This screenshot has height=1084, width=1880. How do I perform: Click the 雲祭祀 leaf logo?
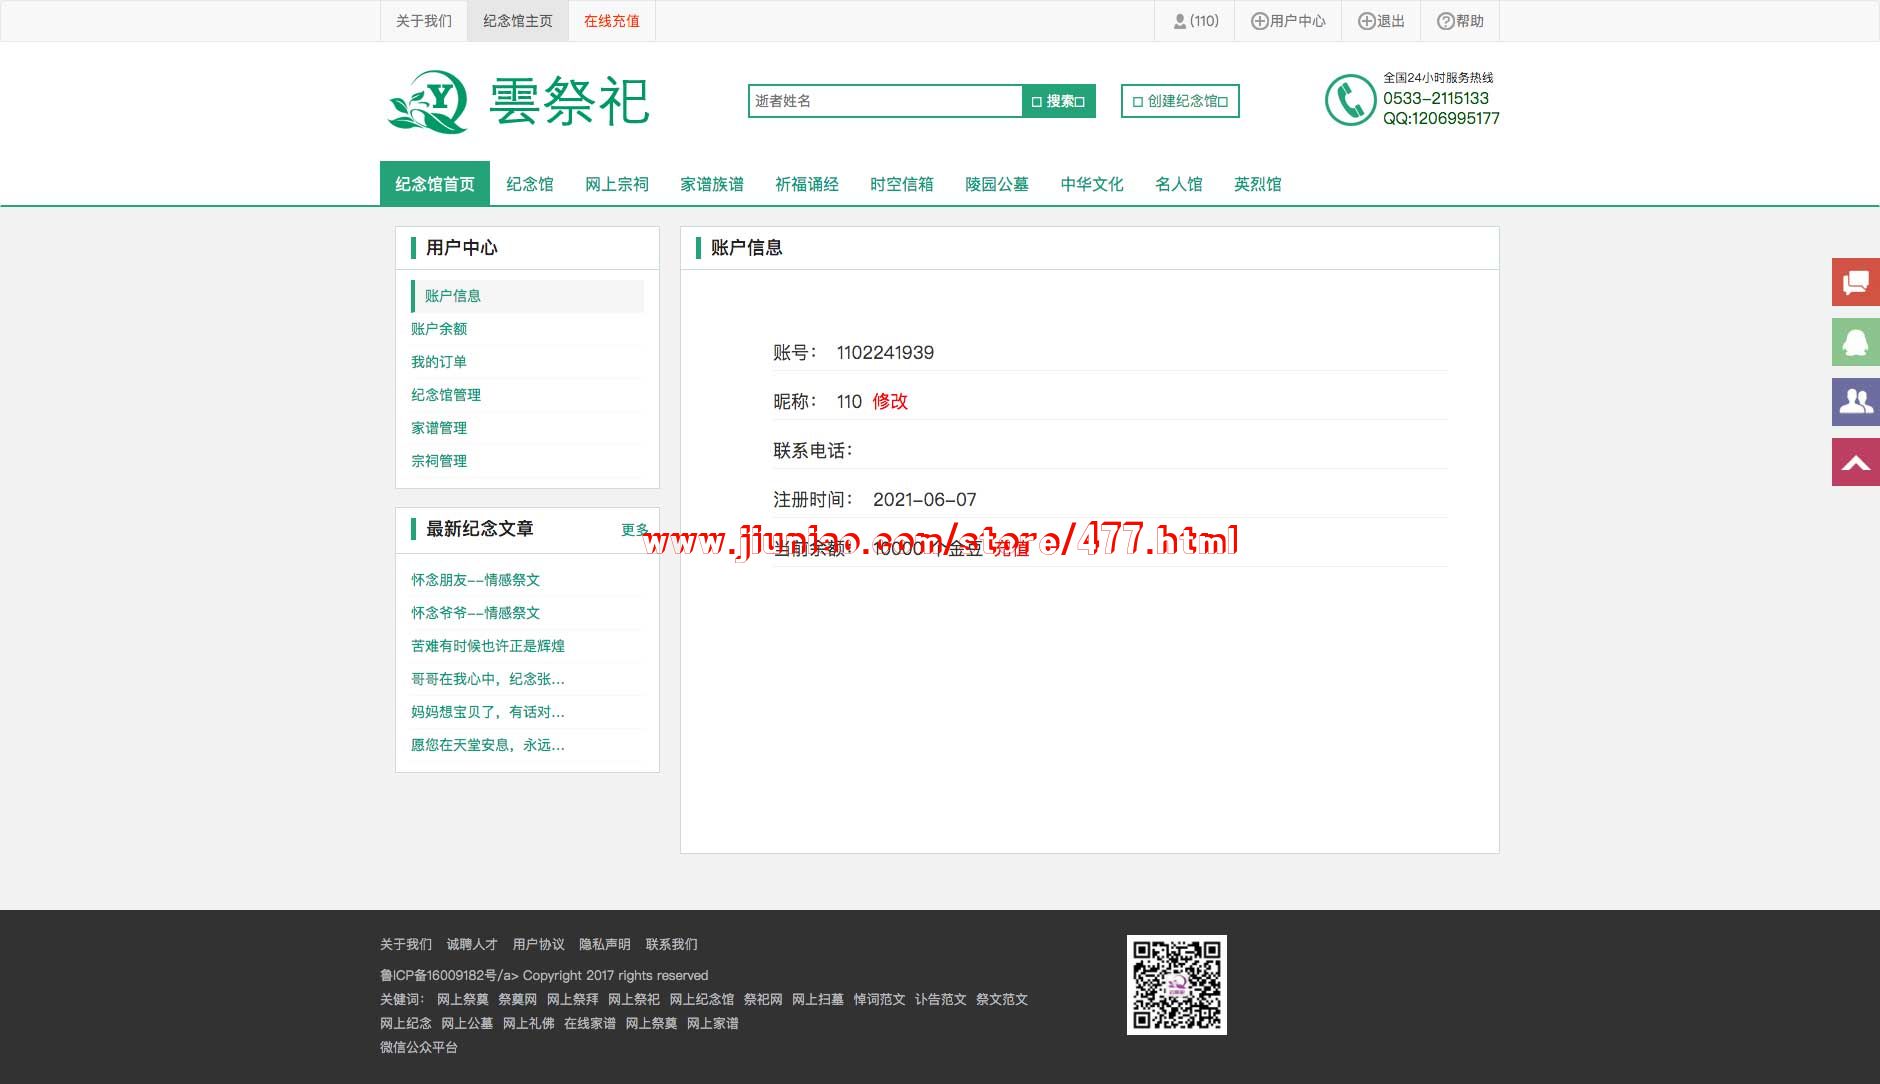(428, 101)
